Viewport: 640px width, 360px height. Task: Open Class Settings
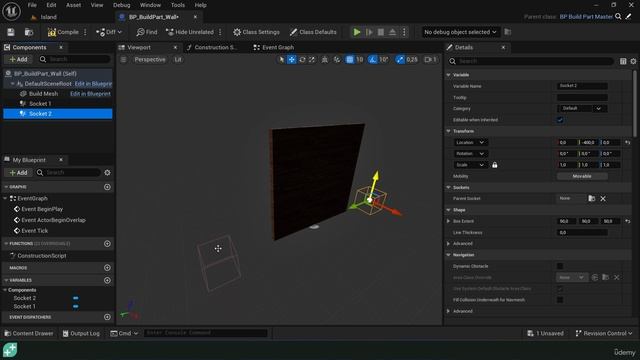click(256, 32)
